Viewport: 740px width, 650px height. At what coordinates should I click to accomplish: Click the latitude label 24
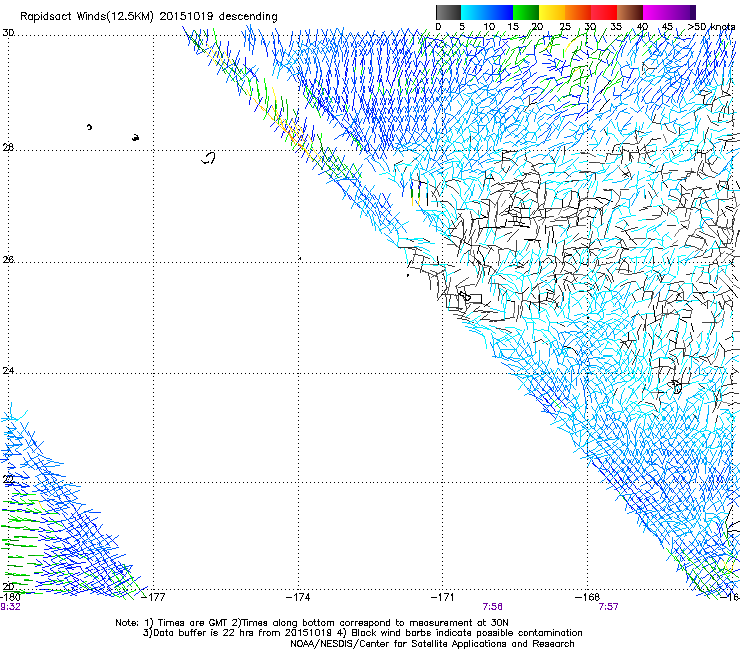8,371
